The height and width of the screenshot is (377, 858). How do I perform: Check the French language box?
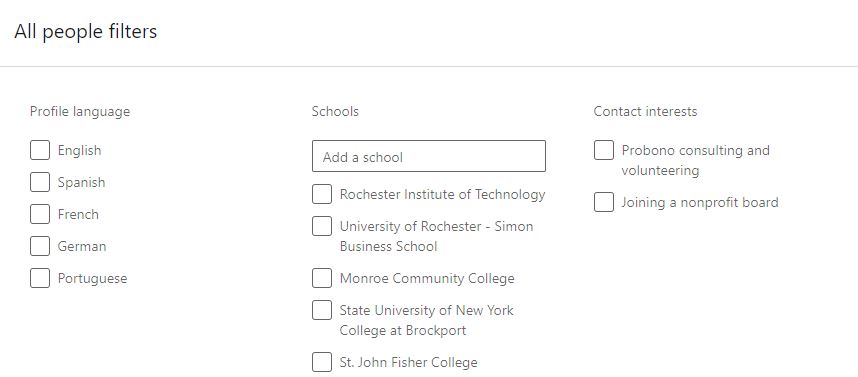point(40,214)
